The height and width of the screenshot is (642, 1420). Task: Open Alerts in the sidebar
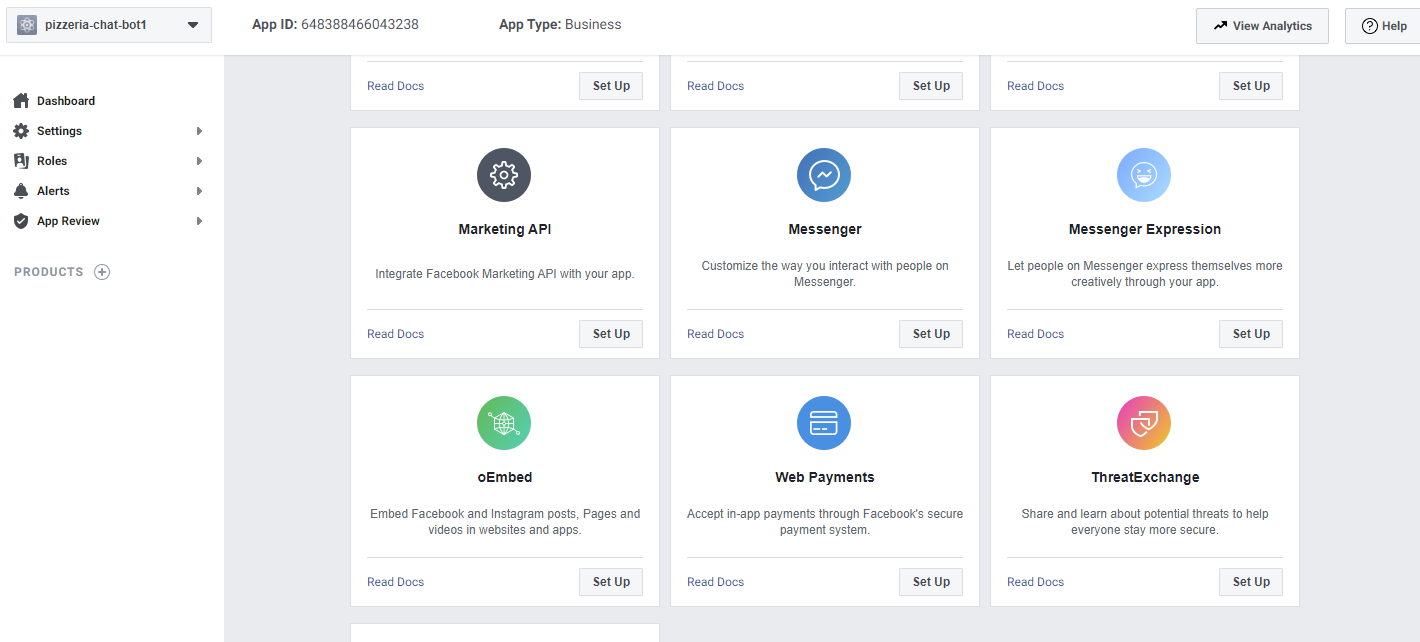53,191
